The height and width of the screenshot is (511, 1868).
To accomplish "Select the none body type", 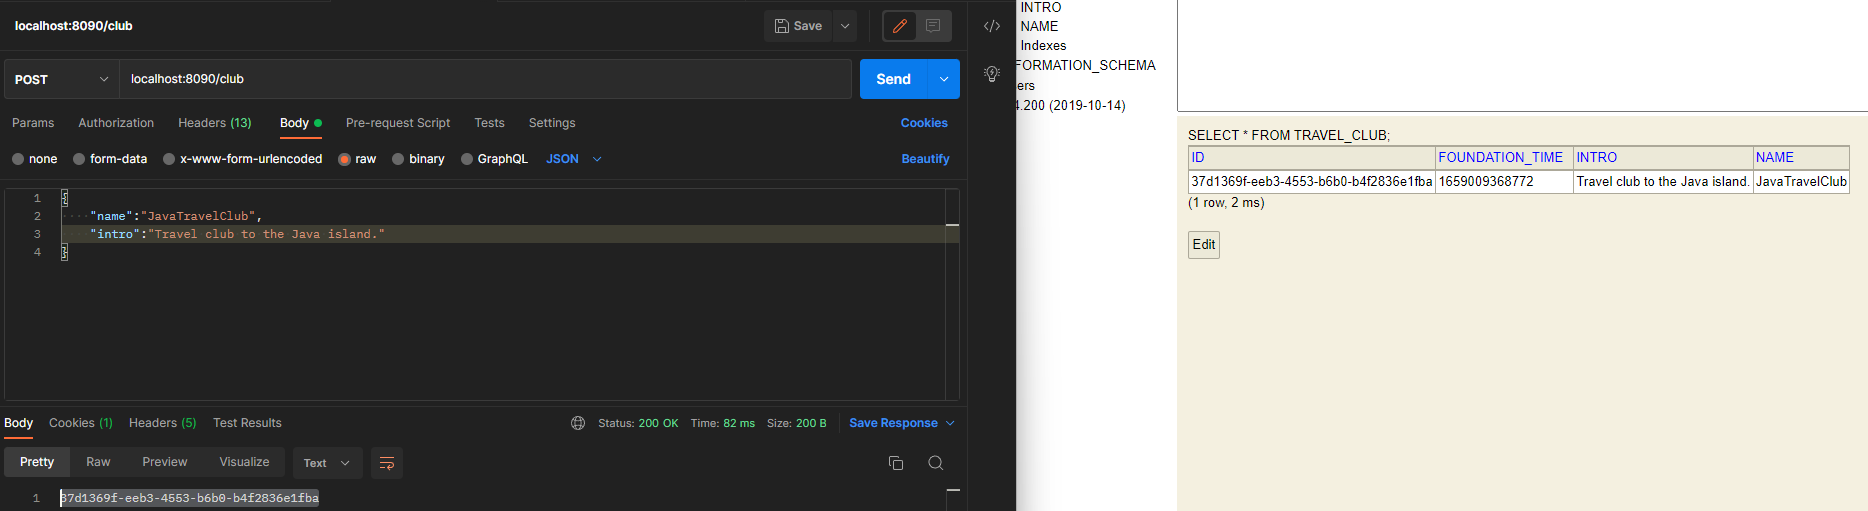I will click(34, 159).
